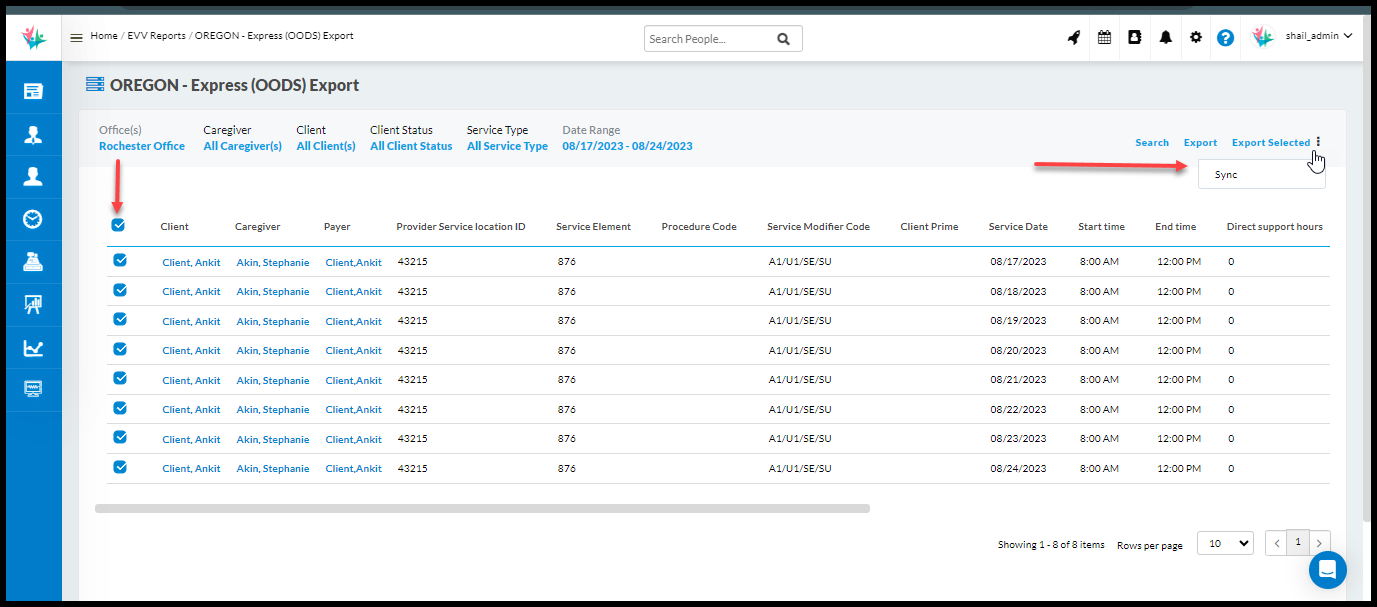Open the address book icon

[x=1134, y=37]
